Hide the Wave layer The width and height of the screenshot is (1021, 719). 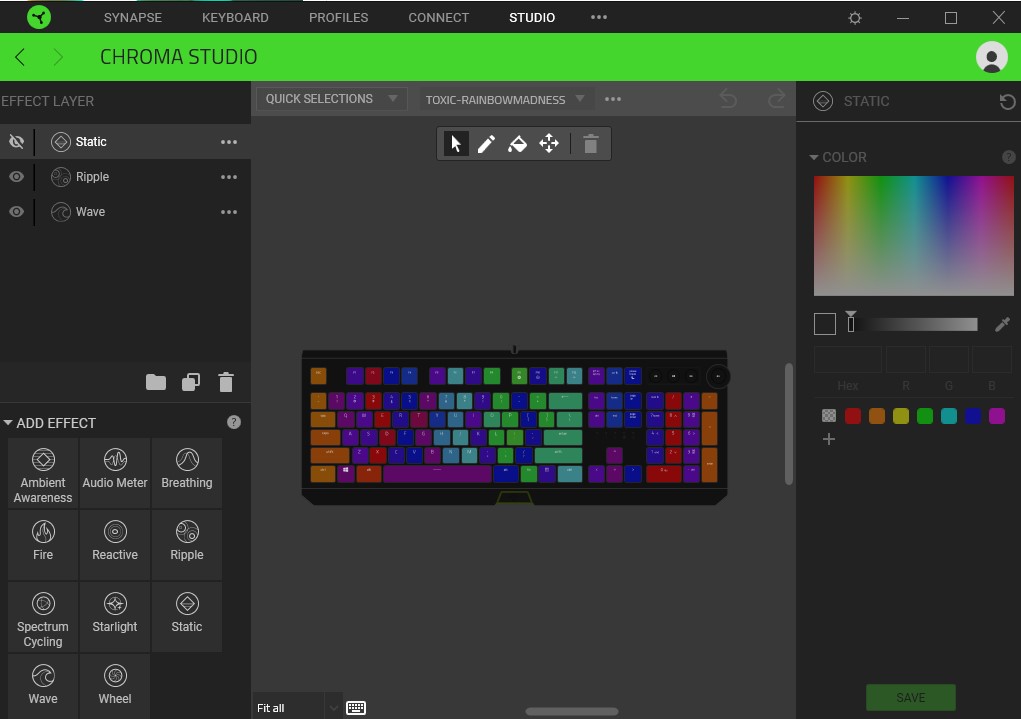tap(16, 212)
